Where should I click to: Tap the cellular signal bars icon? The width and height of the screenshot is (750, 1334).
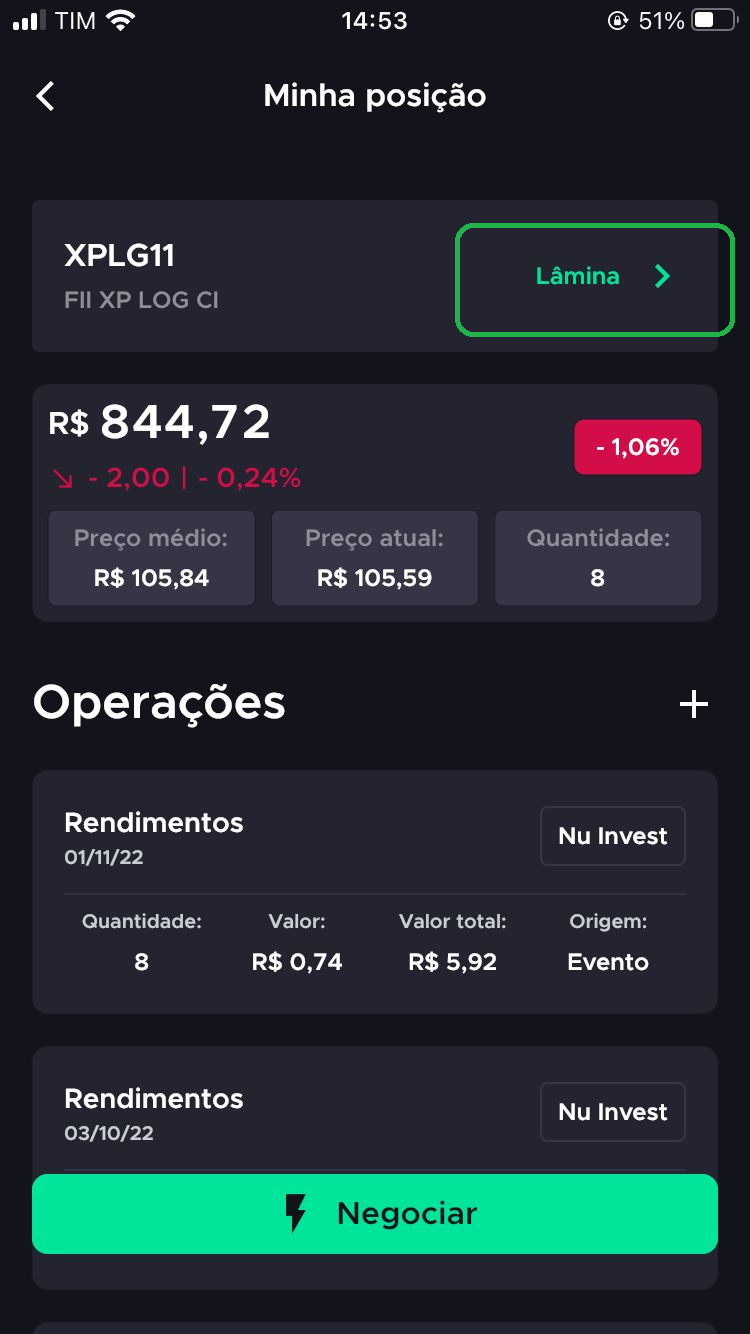point(29,20)
